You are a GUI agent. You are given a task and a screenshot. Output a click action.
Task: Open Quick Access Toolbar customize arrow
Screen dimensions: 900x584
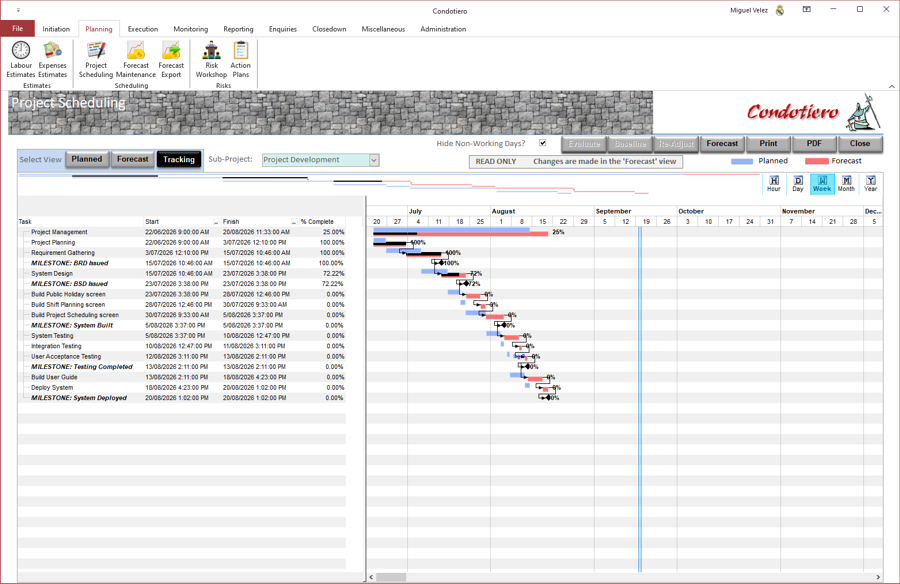pos(18,10)
